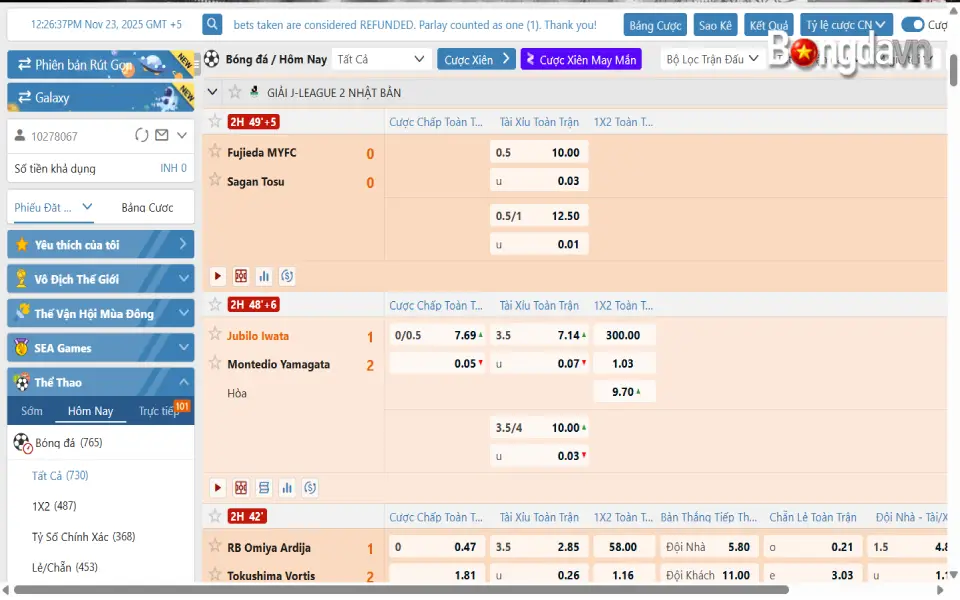Expand the Bộ Lọc Trận Đấu dropdown

click(714, 59)
